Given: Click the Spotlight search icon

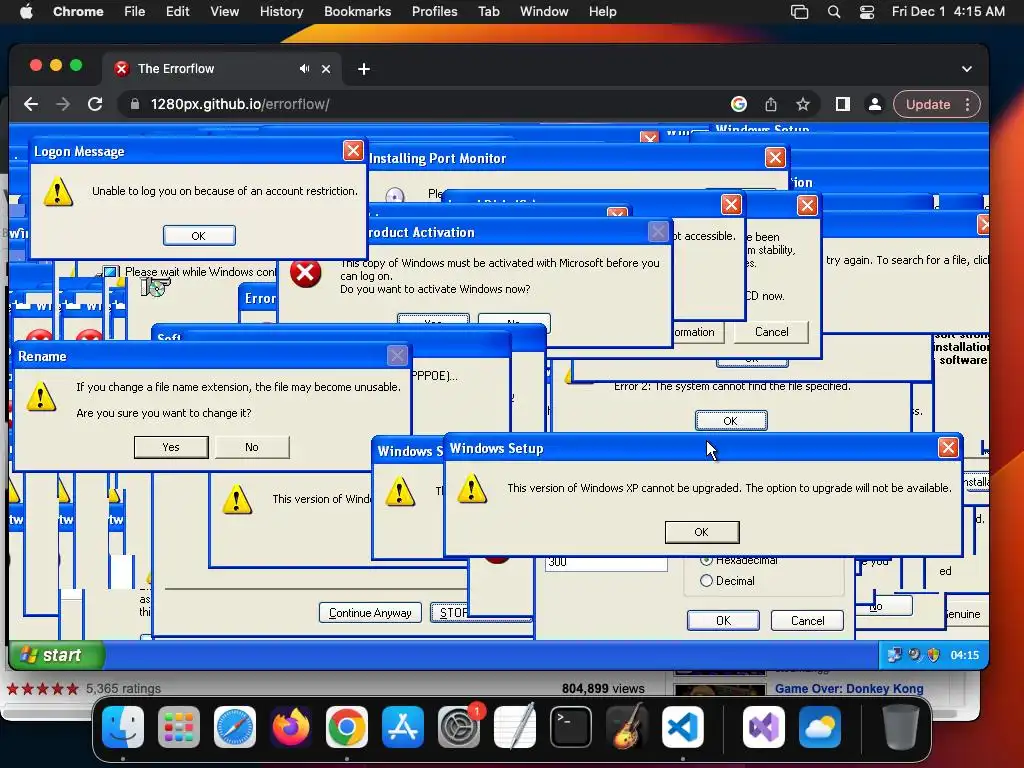Looking at the screenshot, I should [x=834, y=12].
